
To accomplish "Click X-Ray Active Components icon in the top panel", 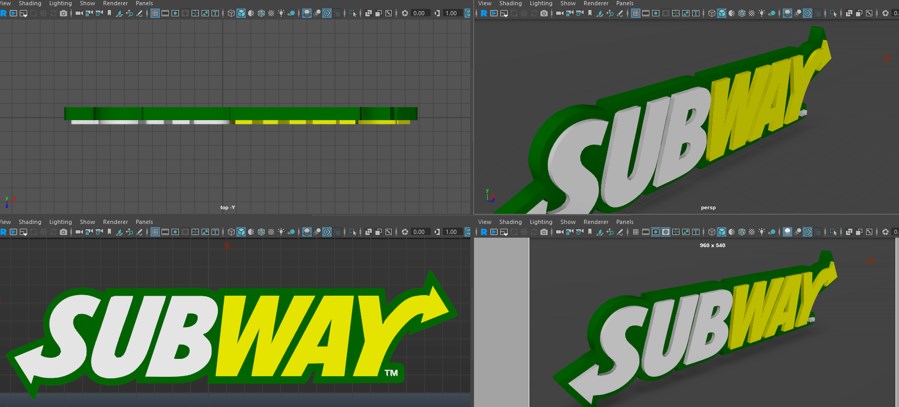I will (x=378, y=13).
